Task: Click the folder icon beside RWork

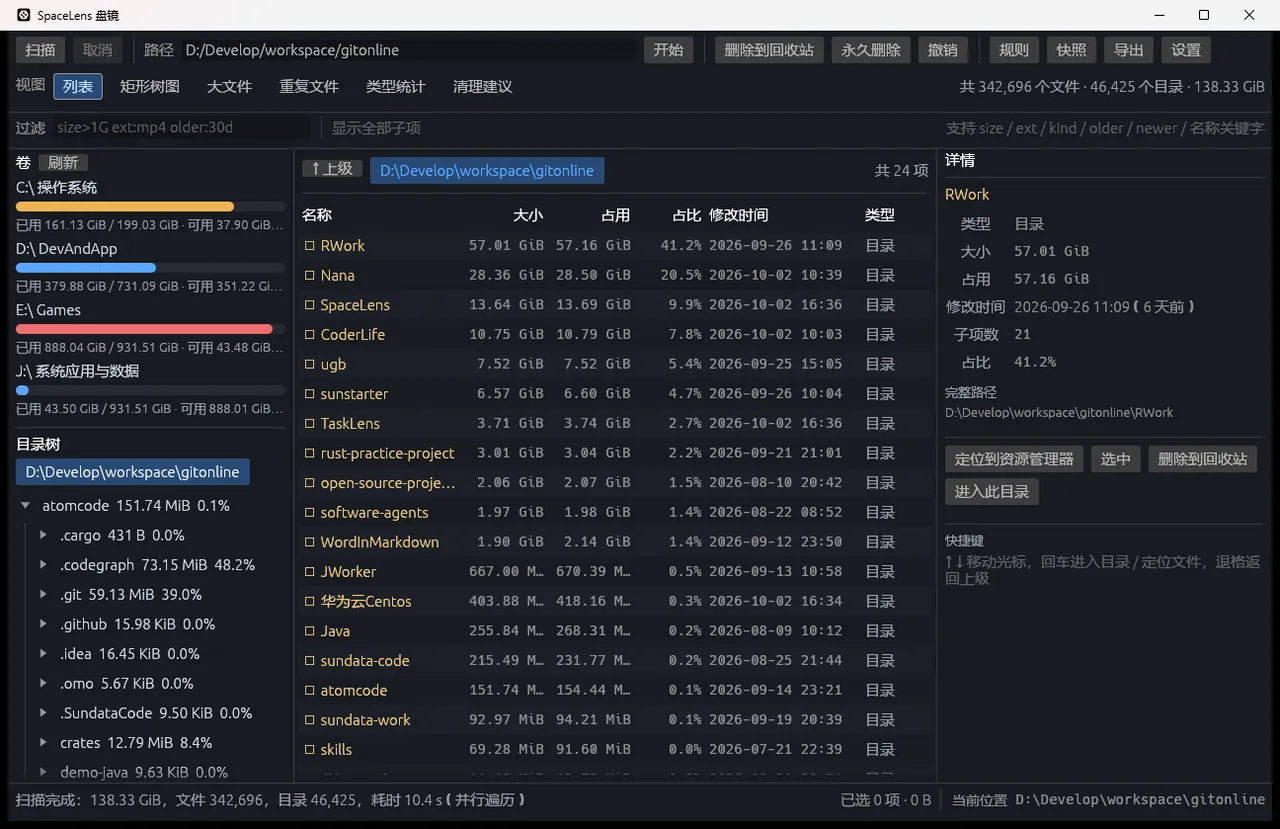Action: [x=310, y=245]
